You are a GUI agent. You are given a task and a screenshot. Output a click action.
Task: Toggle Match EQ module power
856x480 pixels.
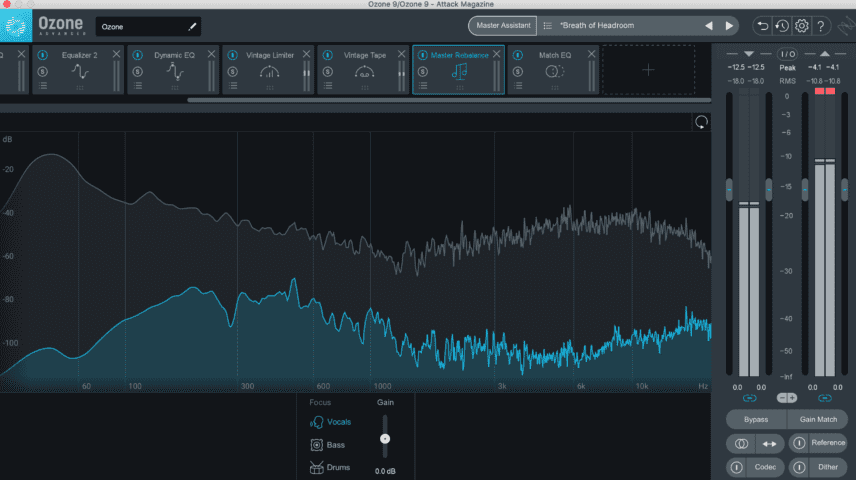pyautogui.click(x=518, y=55)
